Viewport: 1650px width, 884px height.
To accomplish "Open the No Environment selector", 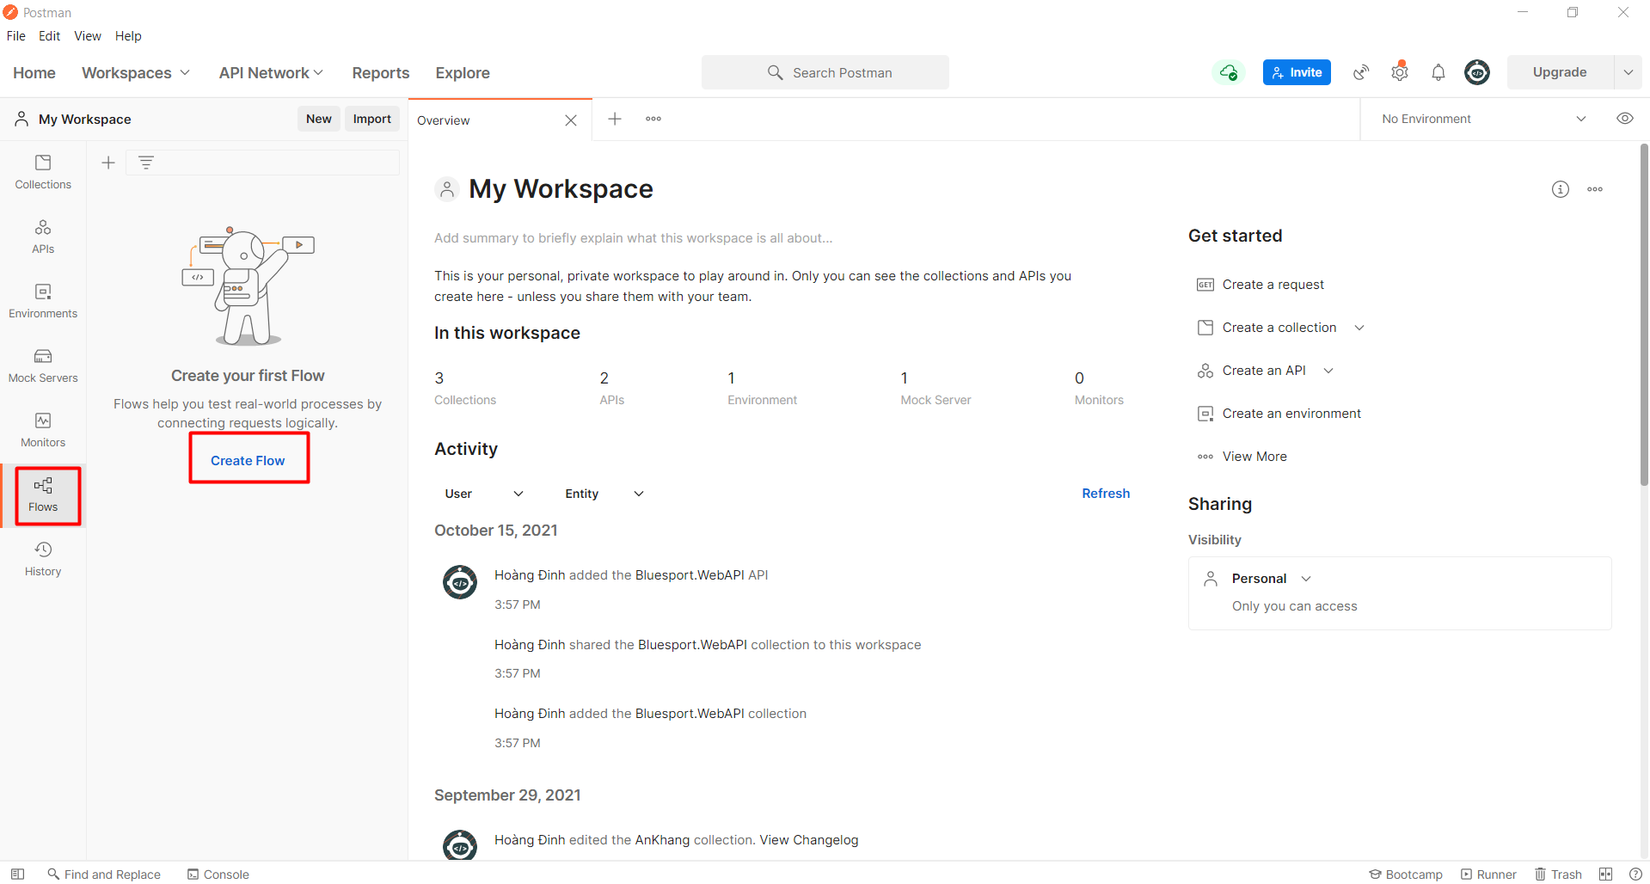I will click(1483, 119).
